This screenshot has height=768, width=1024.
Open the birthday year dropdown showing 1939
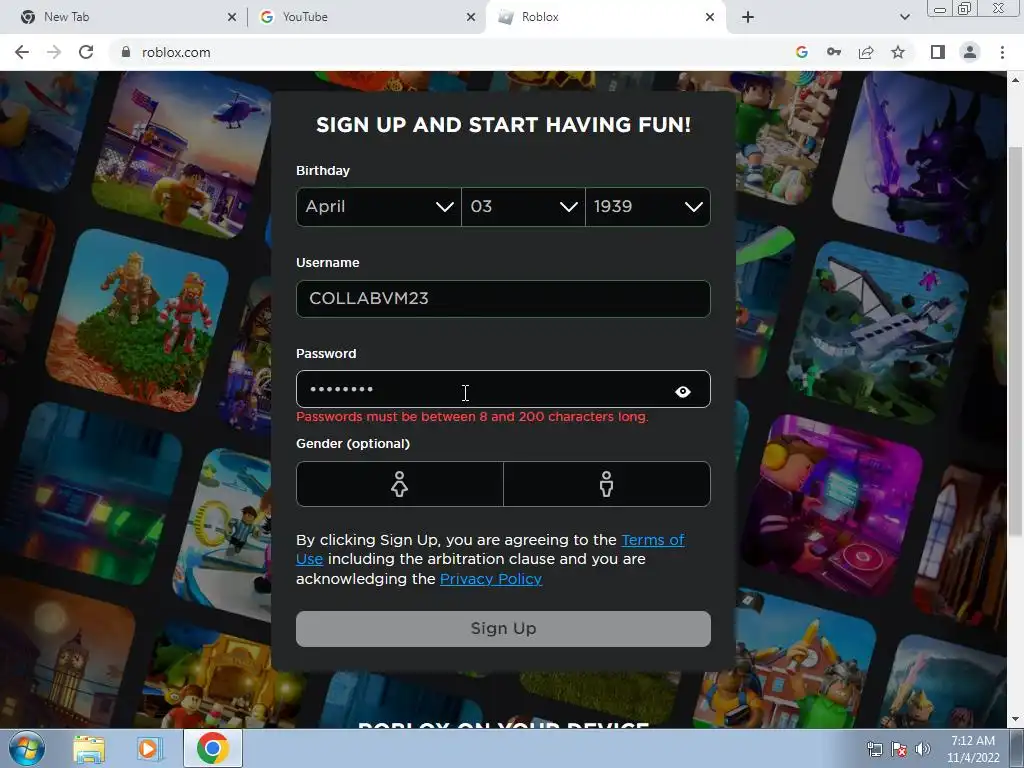(648, 207)
